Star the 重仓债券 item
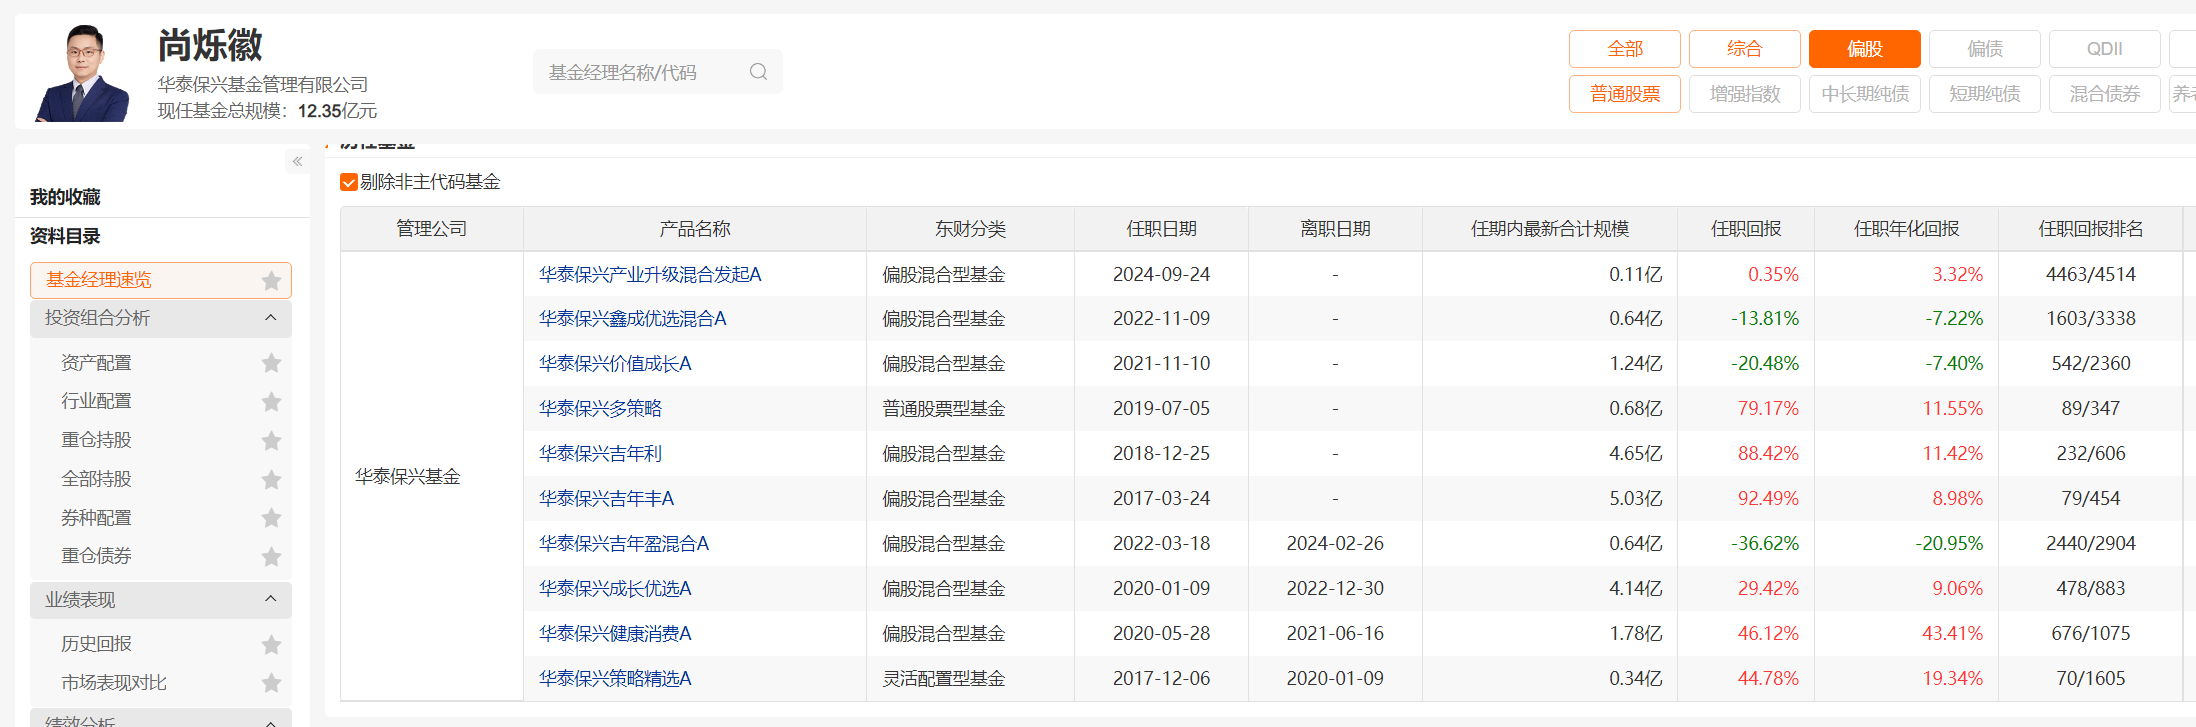 coord(271,557)
